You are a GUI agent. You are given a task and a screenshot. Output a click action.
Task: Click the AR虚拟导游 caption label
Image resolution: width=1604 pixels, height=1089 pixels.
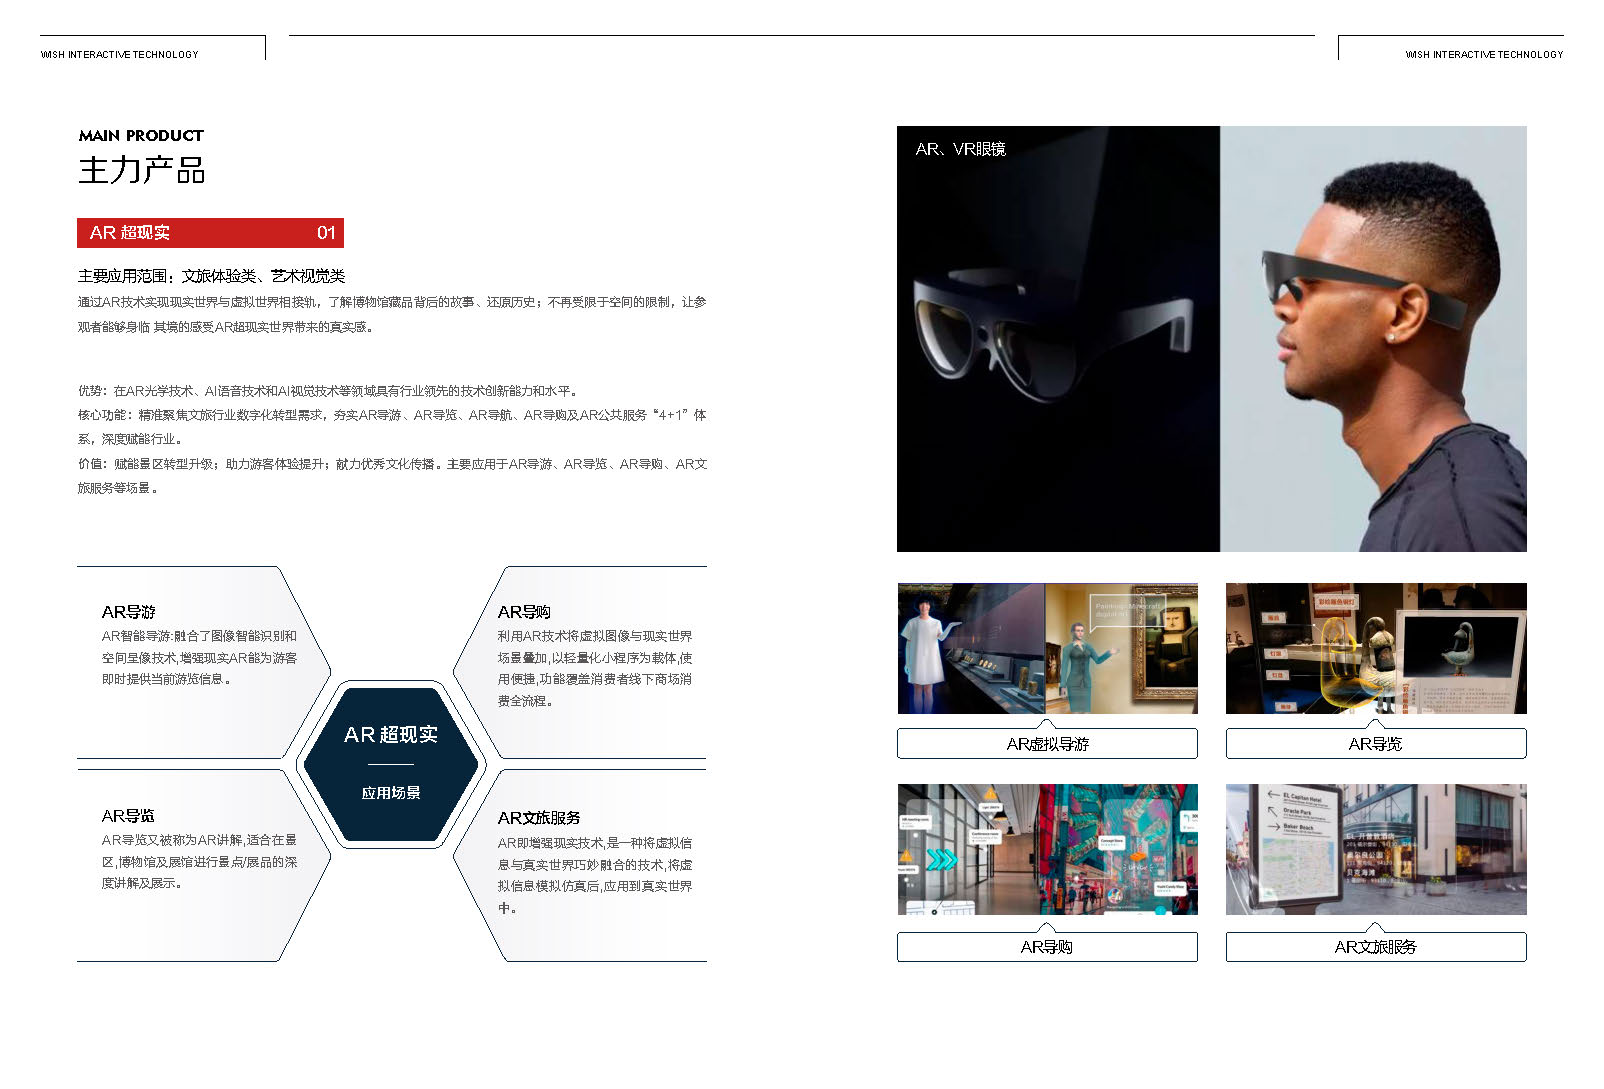(1047, 744)
